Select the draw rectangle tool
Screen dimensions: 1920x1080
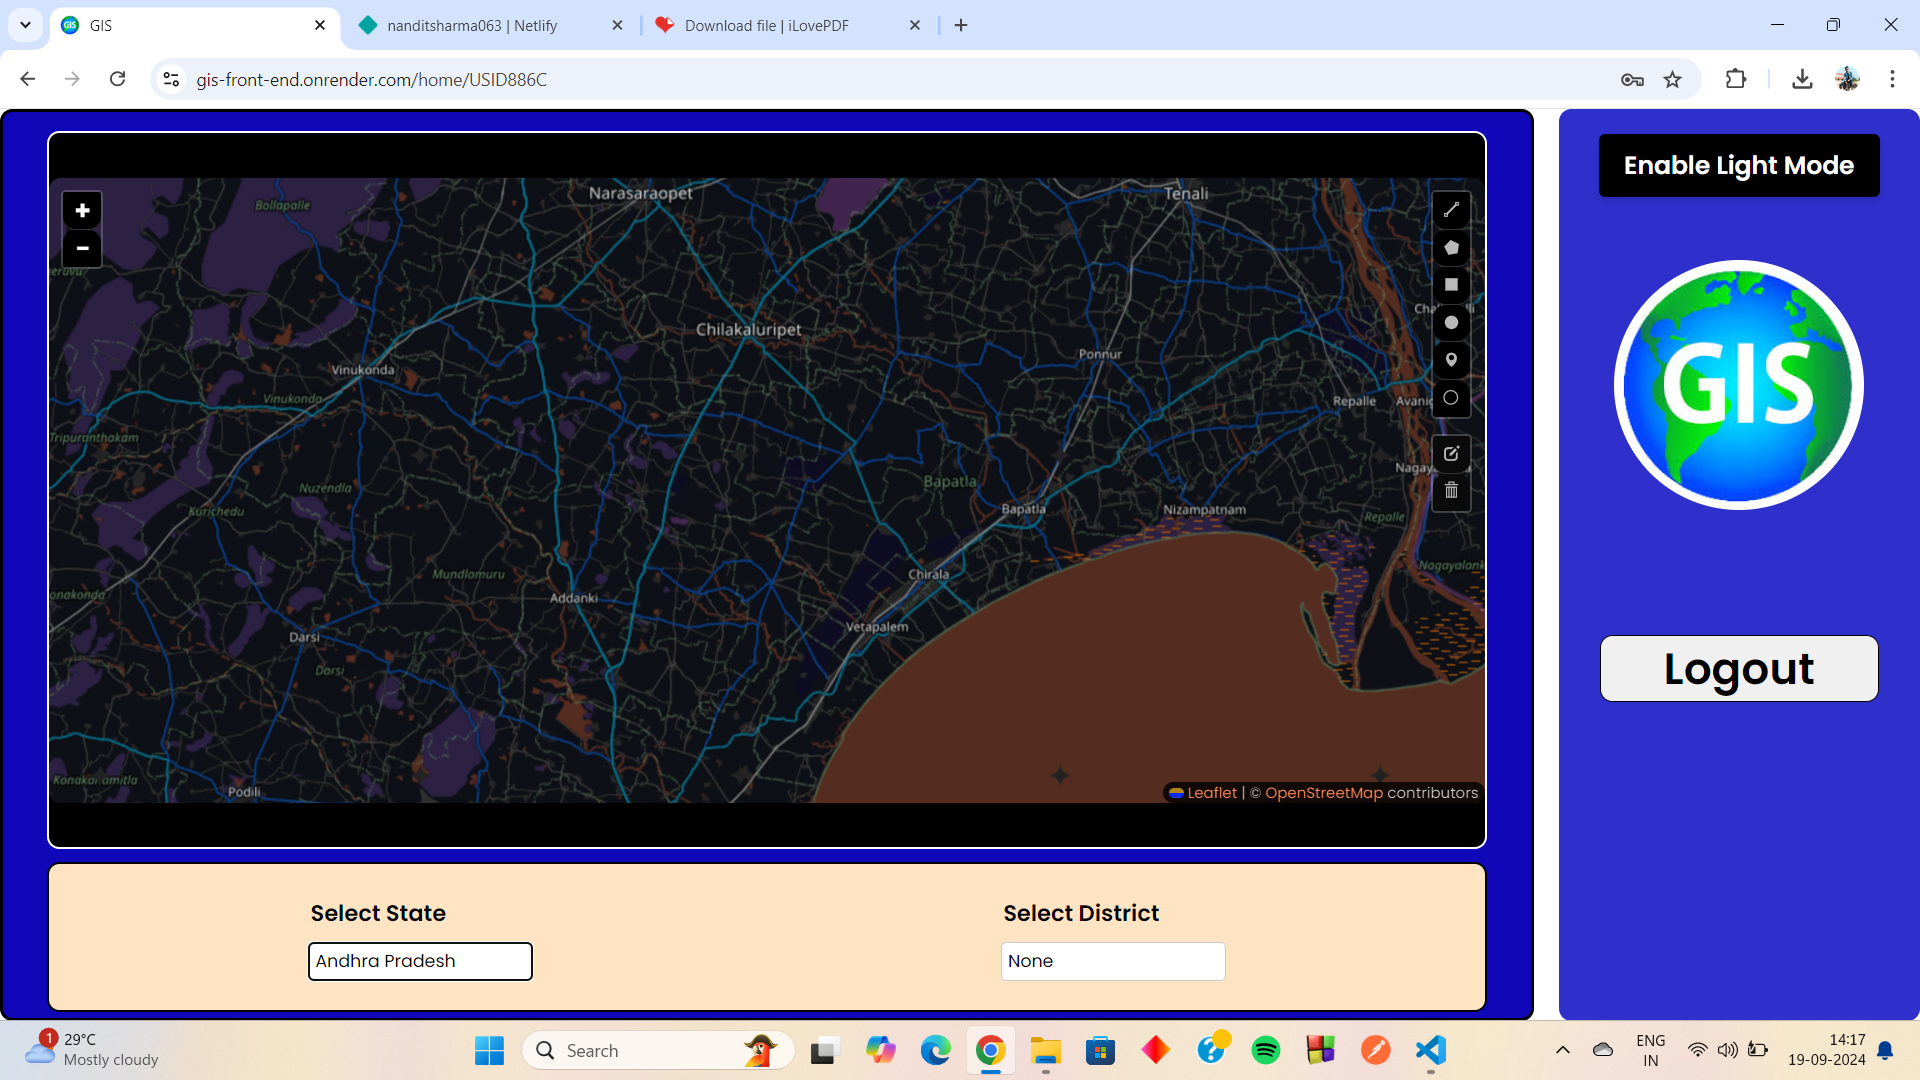tap(1451, 285)
